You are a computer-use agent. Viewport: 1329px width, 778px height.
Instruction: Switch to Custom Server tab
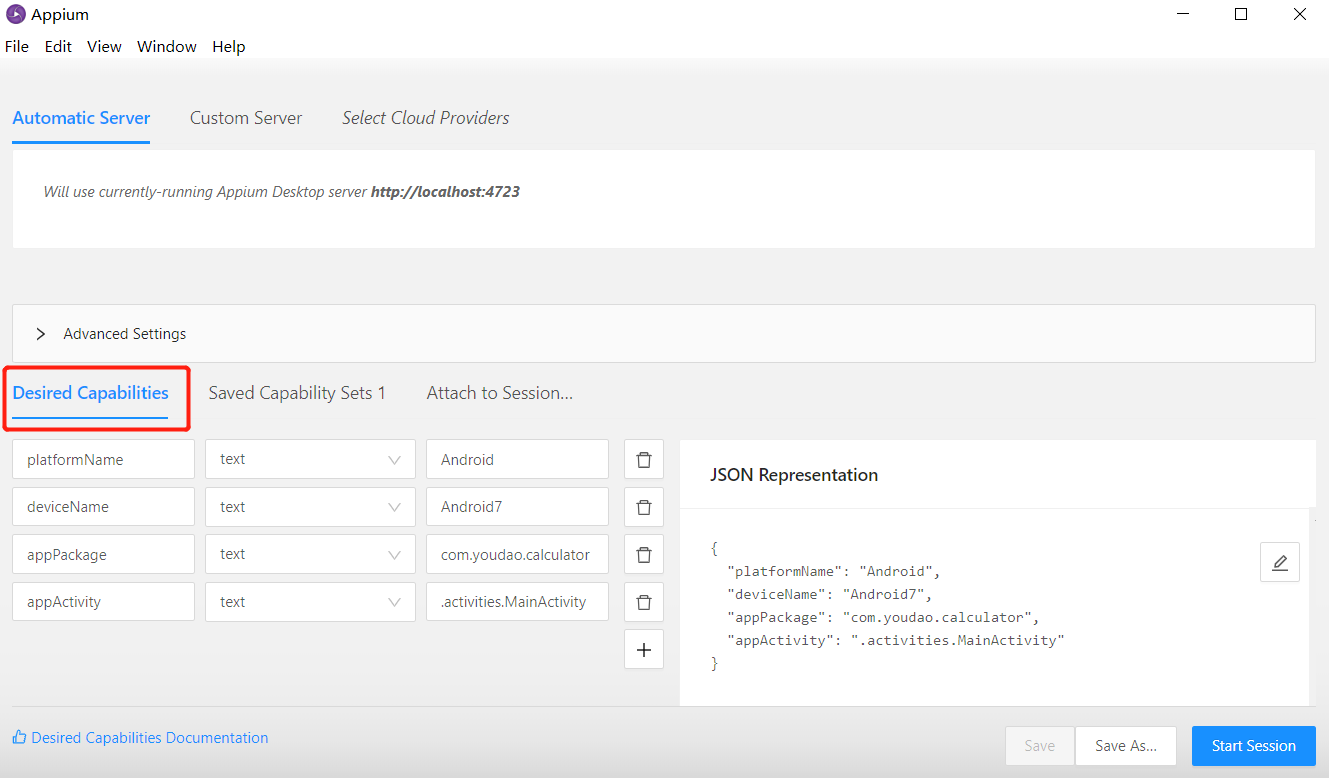coord(246,118)
